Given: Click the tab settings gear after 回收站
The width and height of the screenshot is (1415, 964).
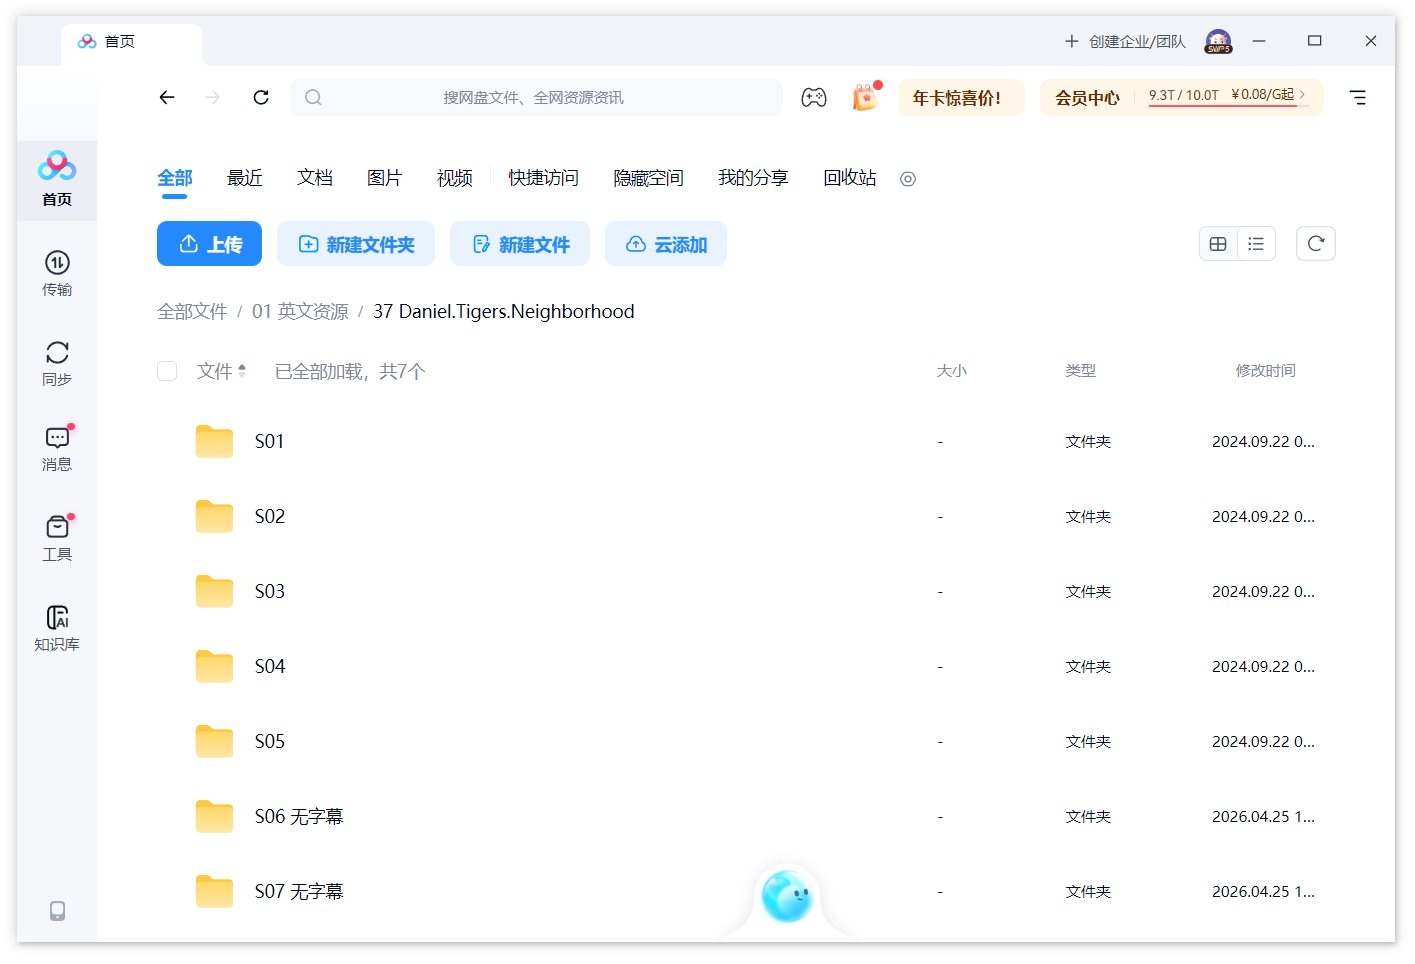Looking at the screenshot, I should click(908, 179).
